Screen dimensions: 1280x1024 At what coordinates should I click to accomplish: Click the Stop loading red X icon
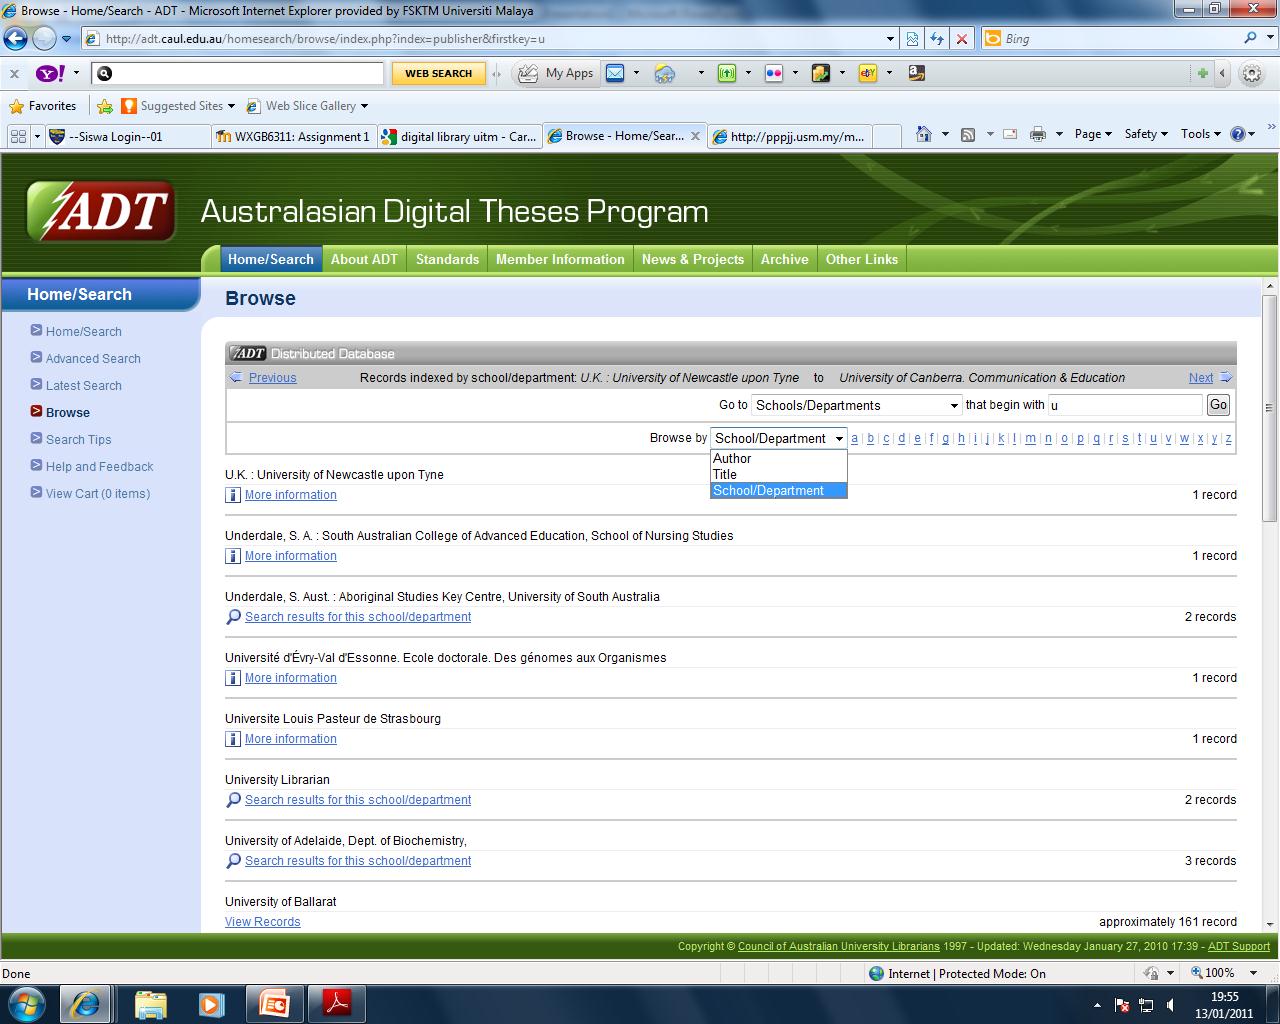click(x=962, y=39)
